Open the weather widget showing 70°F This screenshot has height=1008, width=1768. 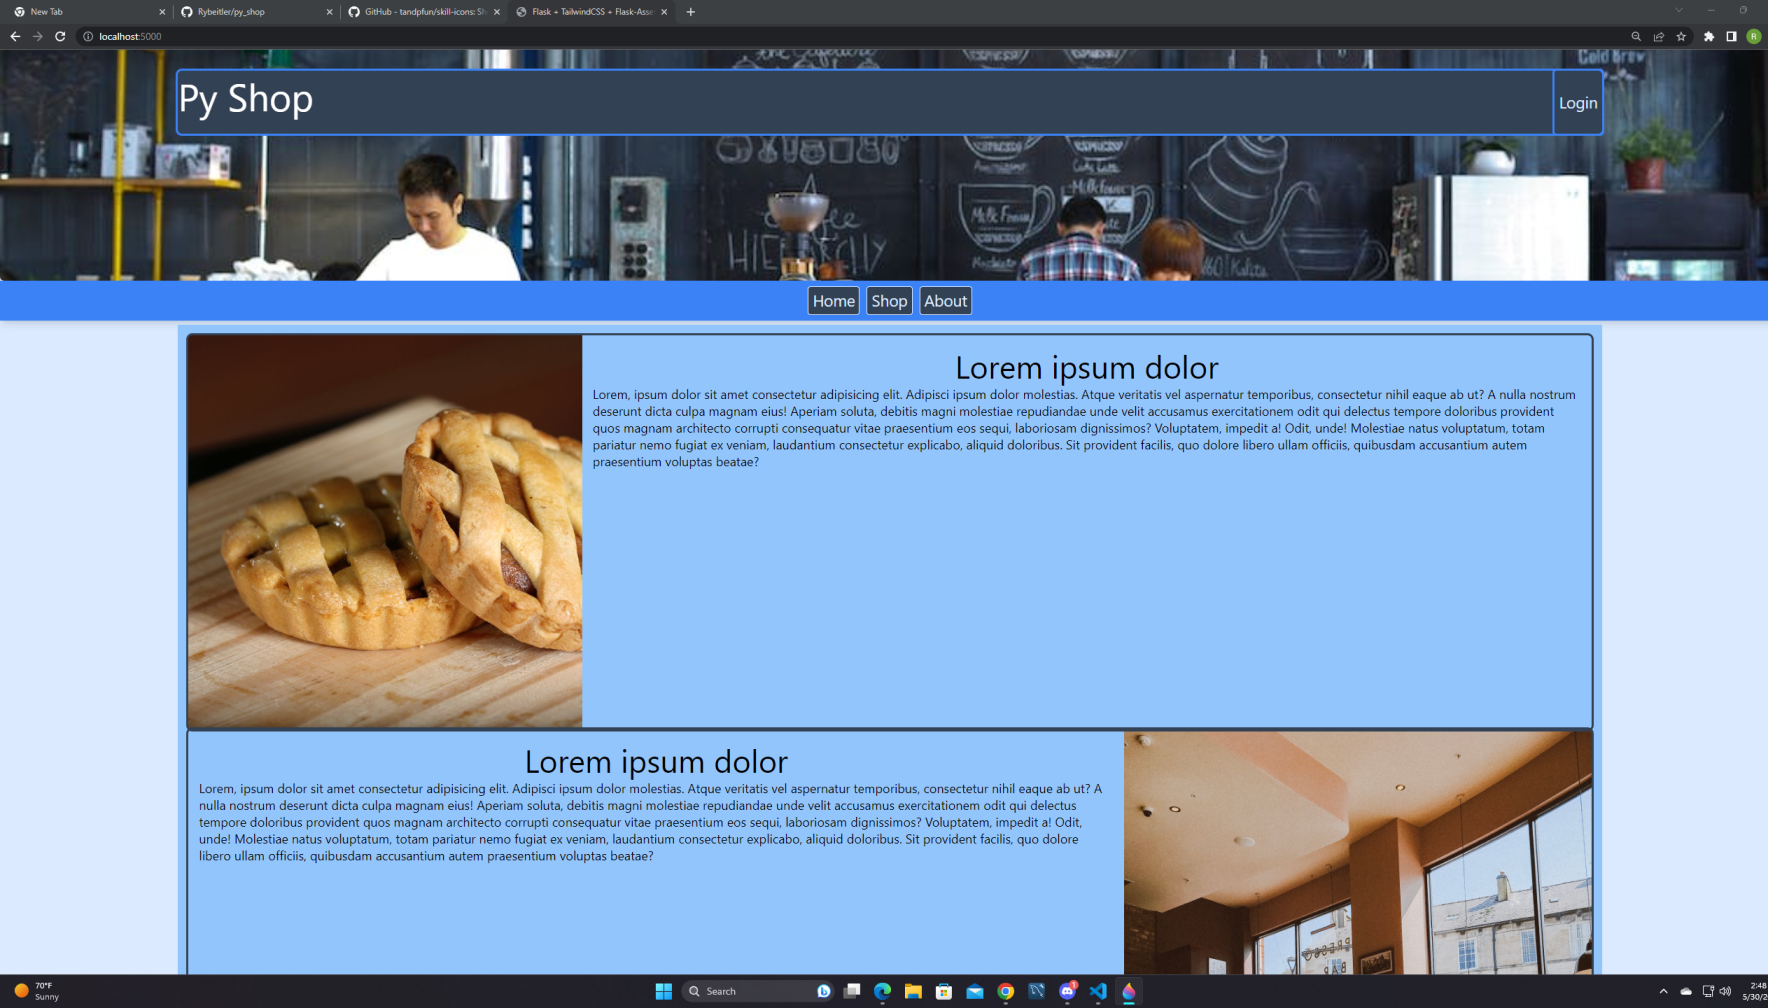pyautogui.click(x=37, y=991)
